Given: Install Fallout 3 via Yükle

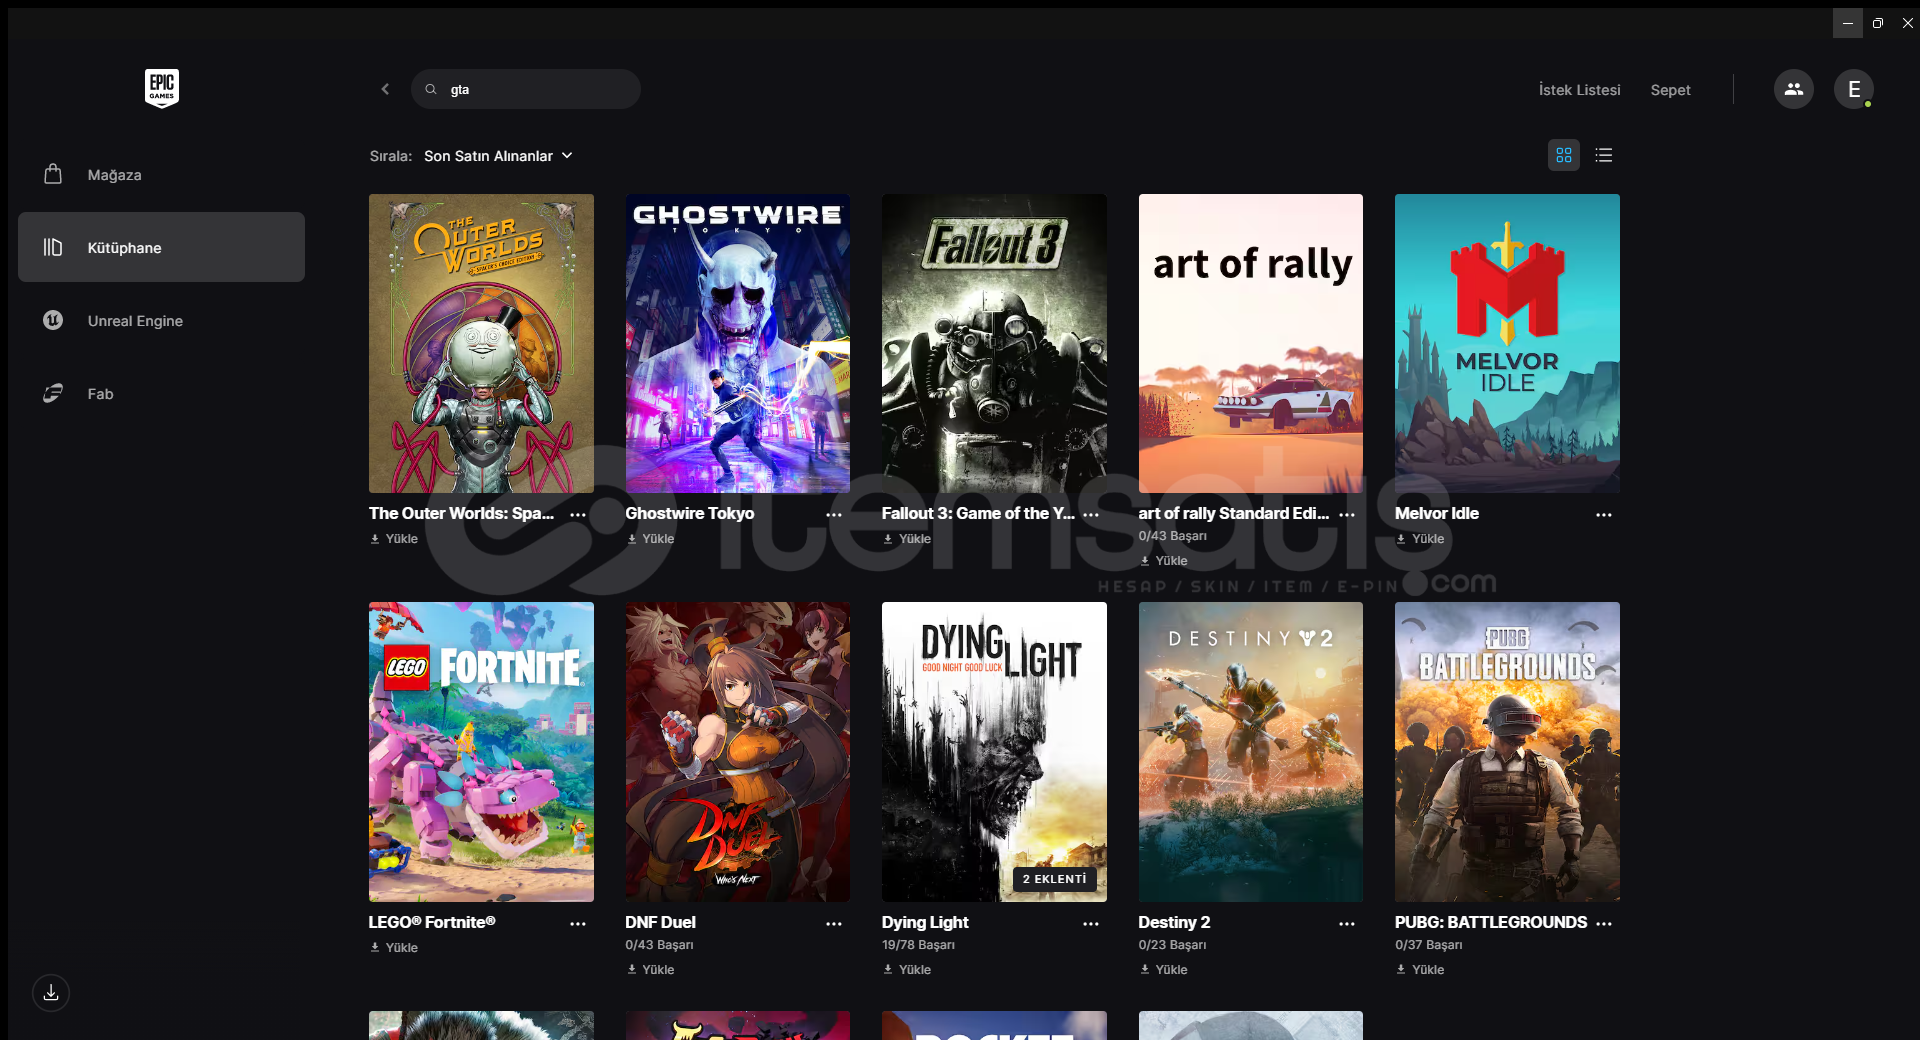Looking at the screenshot, I should [907, 539].
